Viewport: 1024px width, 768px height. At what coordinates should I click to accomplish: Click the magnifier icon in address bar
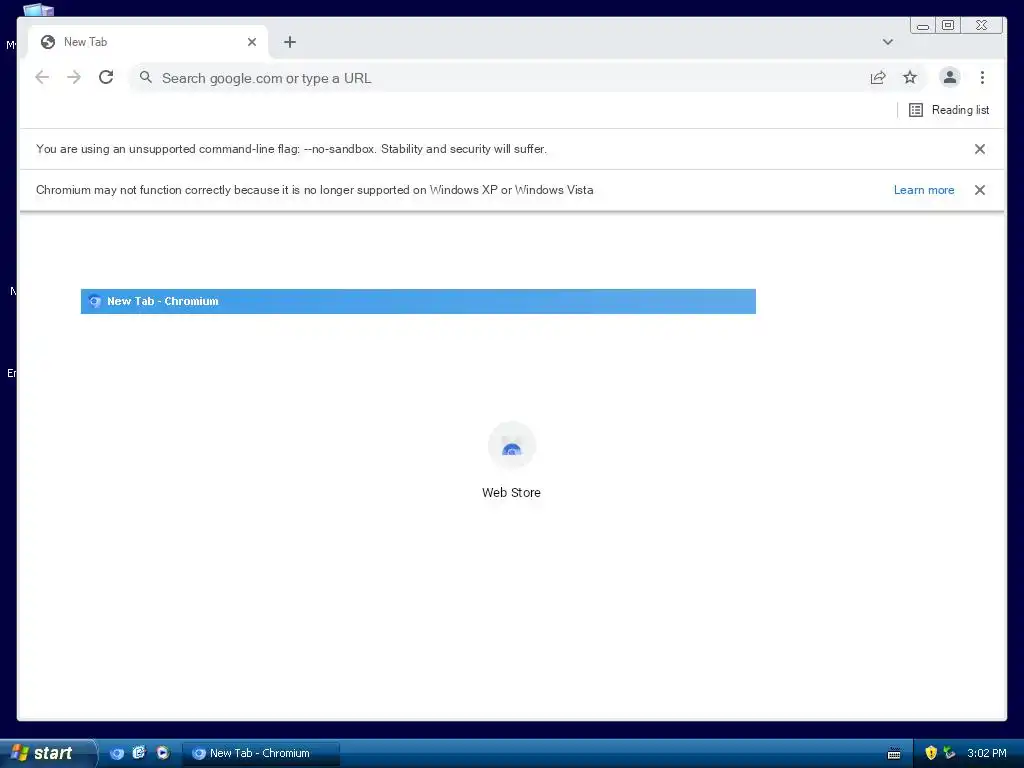146,78
